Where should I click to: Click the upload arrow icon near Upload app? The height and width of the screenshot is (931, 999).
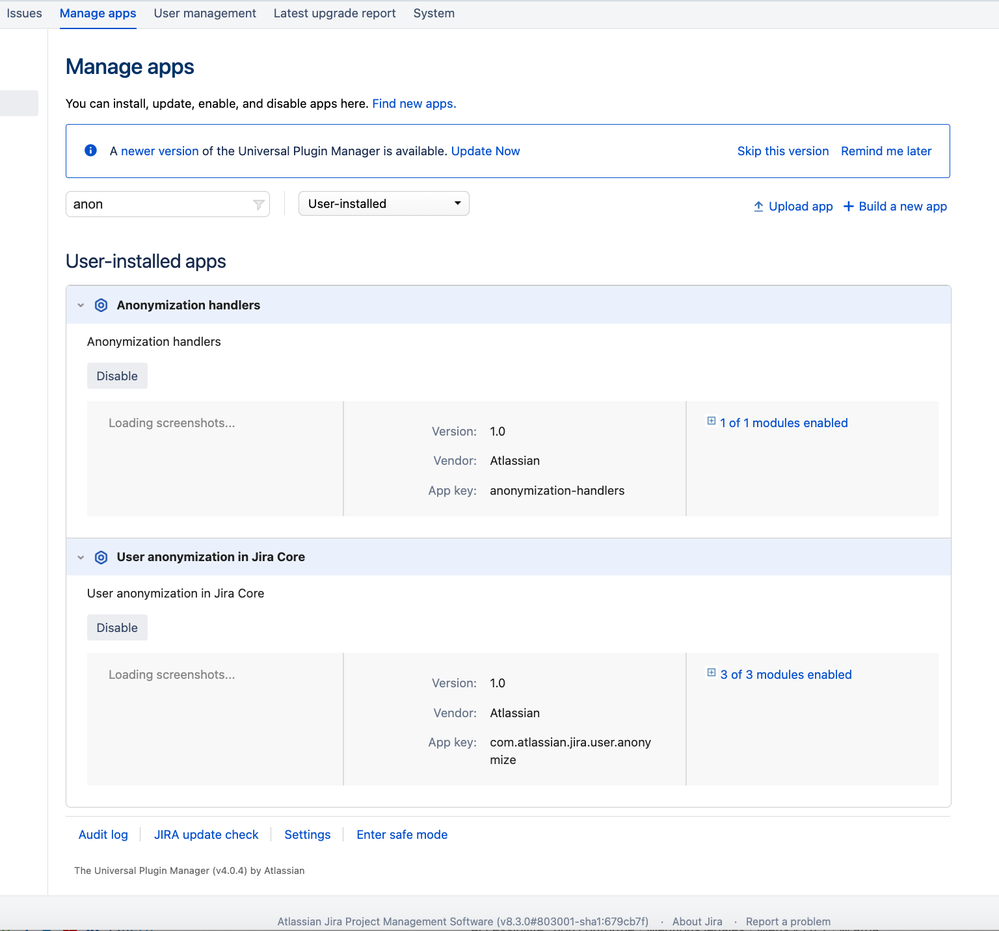coord(760,206)
